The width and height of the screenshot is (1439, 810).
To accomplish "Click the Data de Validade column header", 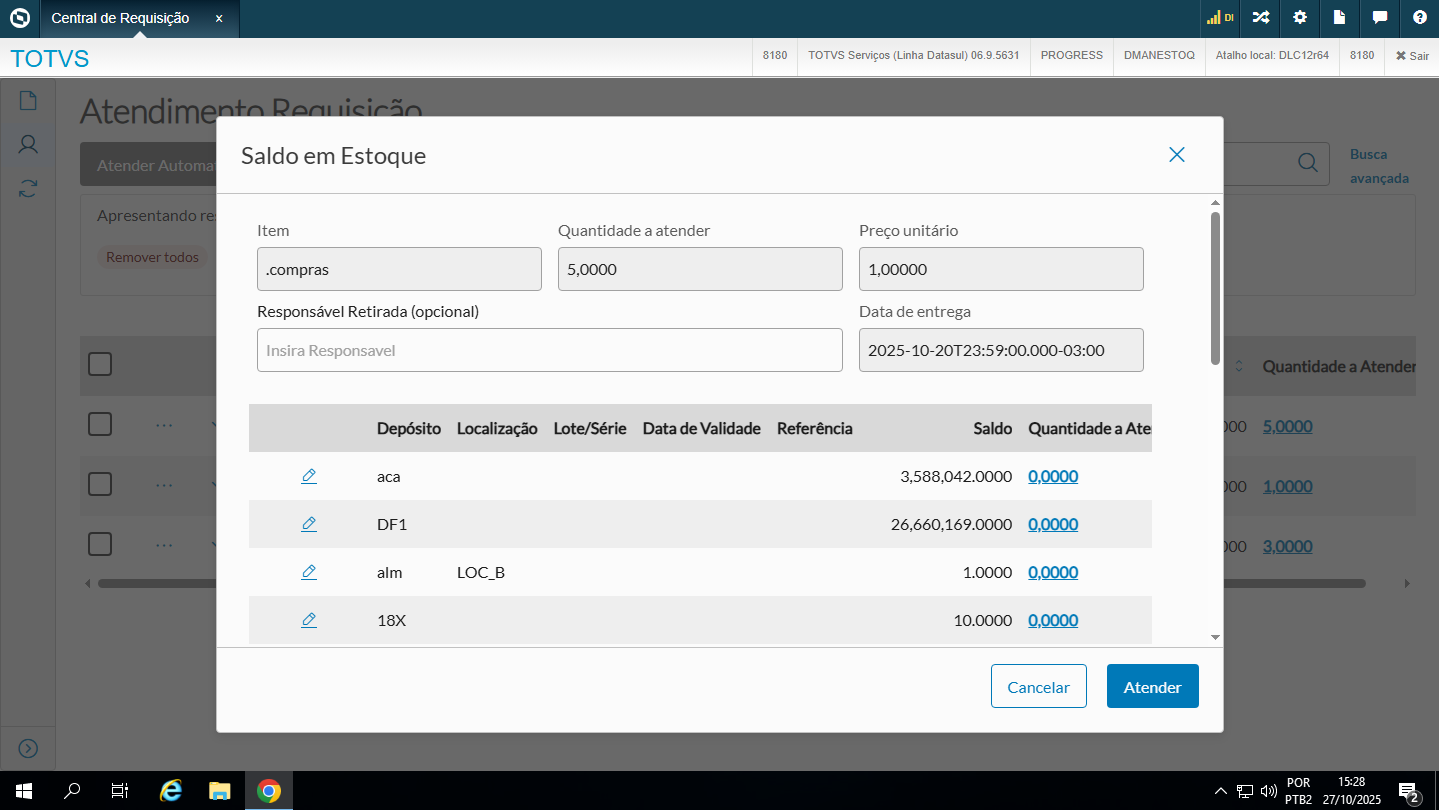I will 702,428.
